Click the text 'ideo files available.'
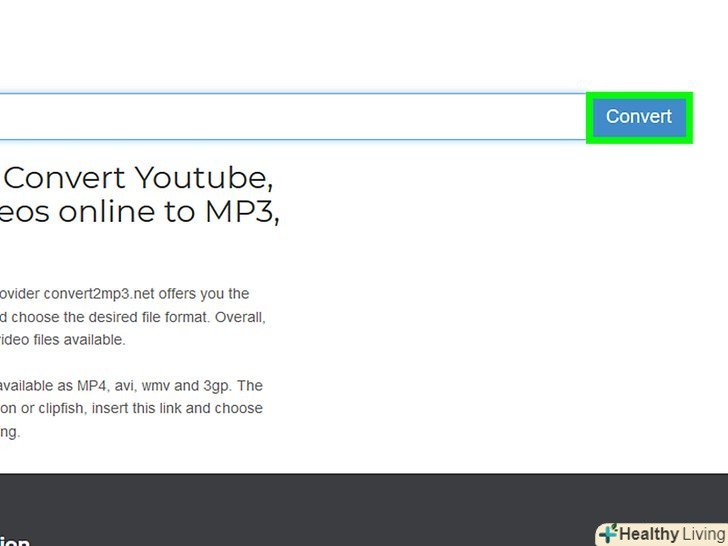 pyautogui.click(x=63, y=340)
